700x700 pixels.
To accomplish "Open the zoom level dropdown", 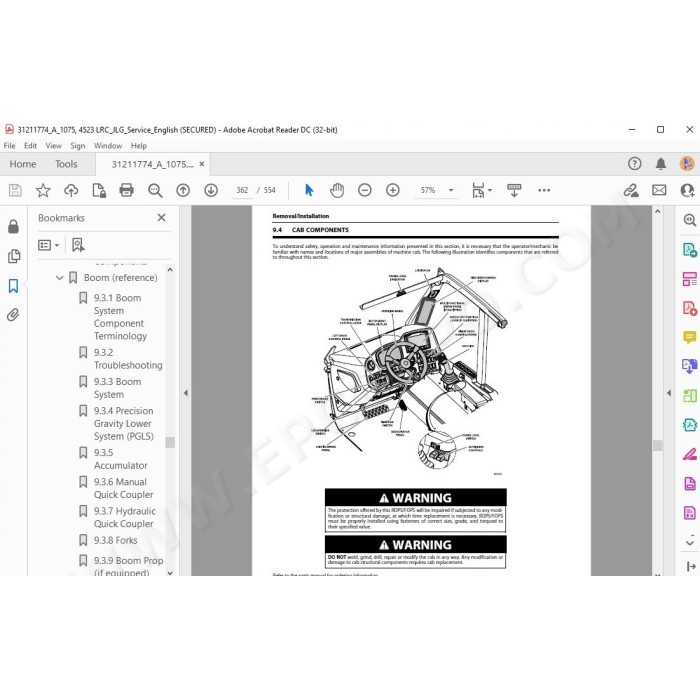I will tap(451, 191).
